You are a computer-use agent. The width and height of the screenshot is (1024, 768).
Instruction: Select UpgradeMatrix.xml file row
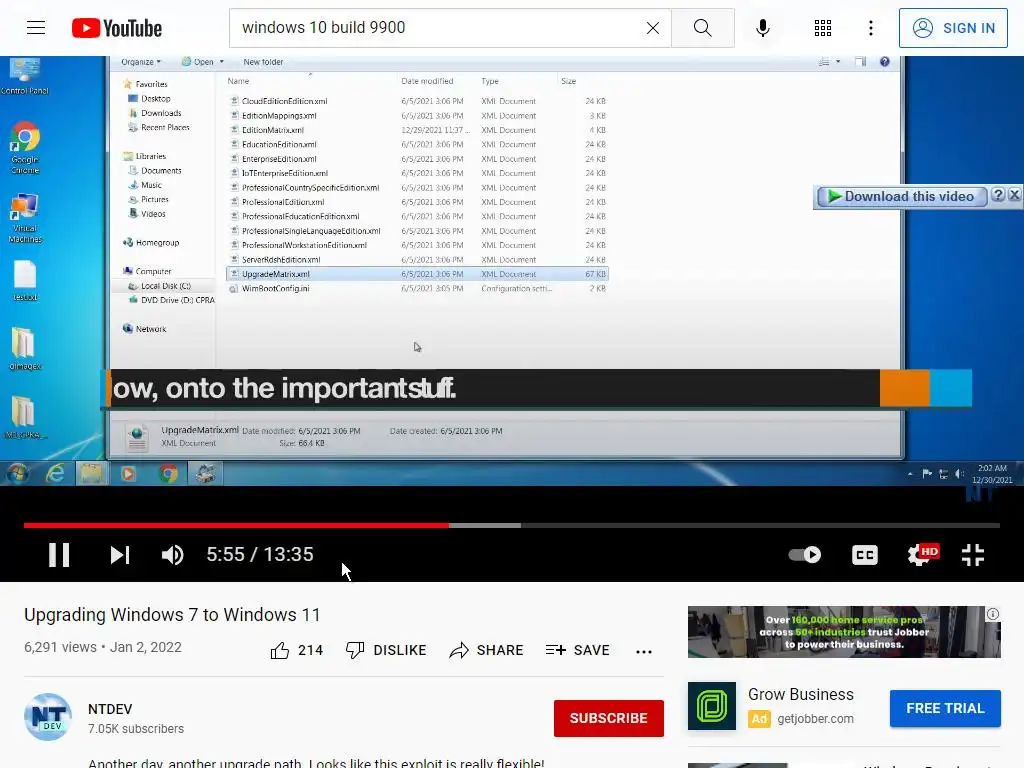[x=417, y=274]
